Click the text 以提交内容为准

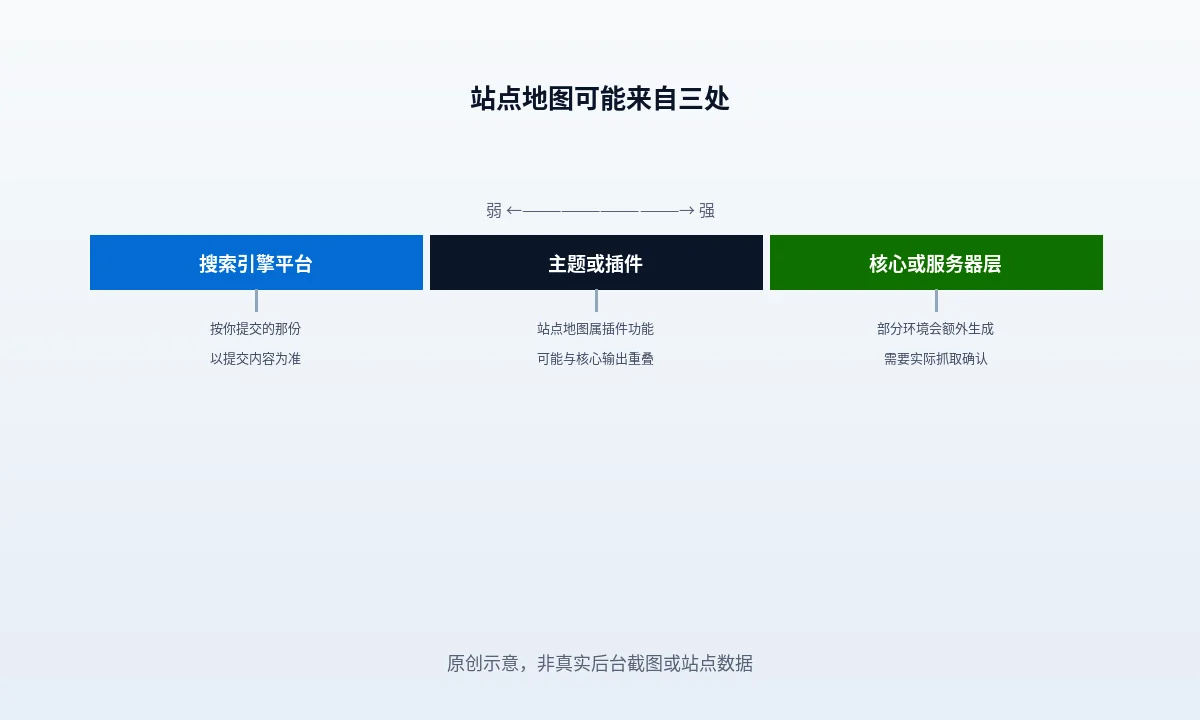(x=255, y=359)
